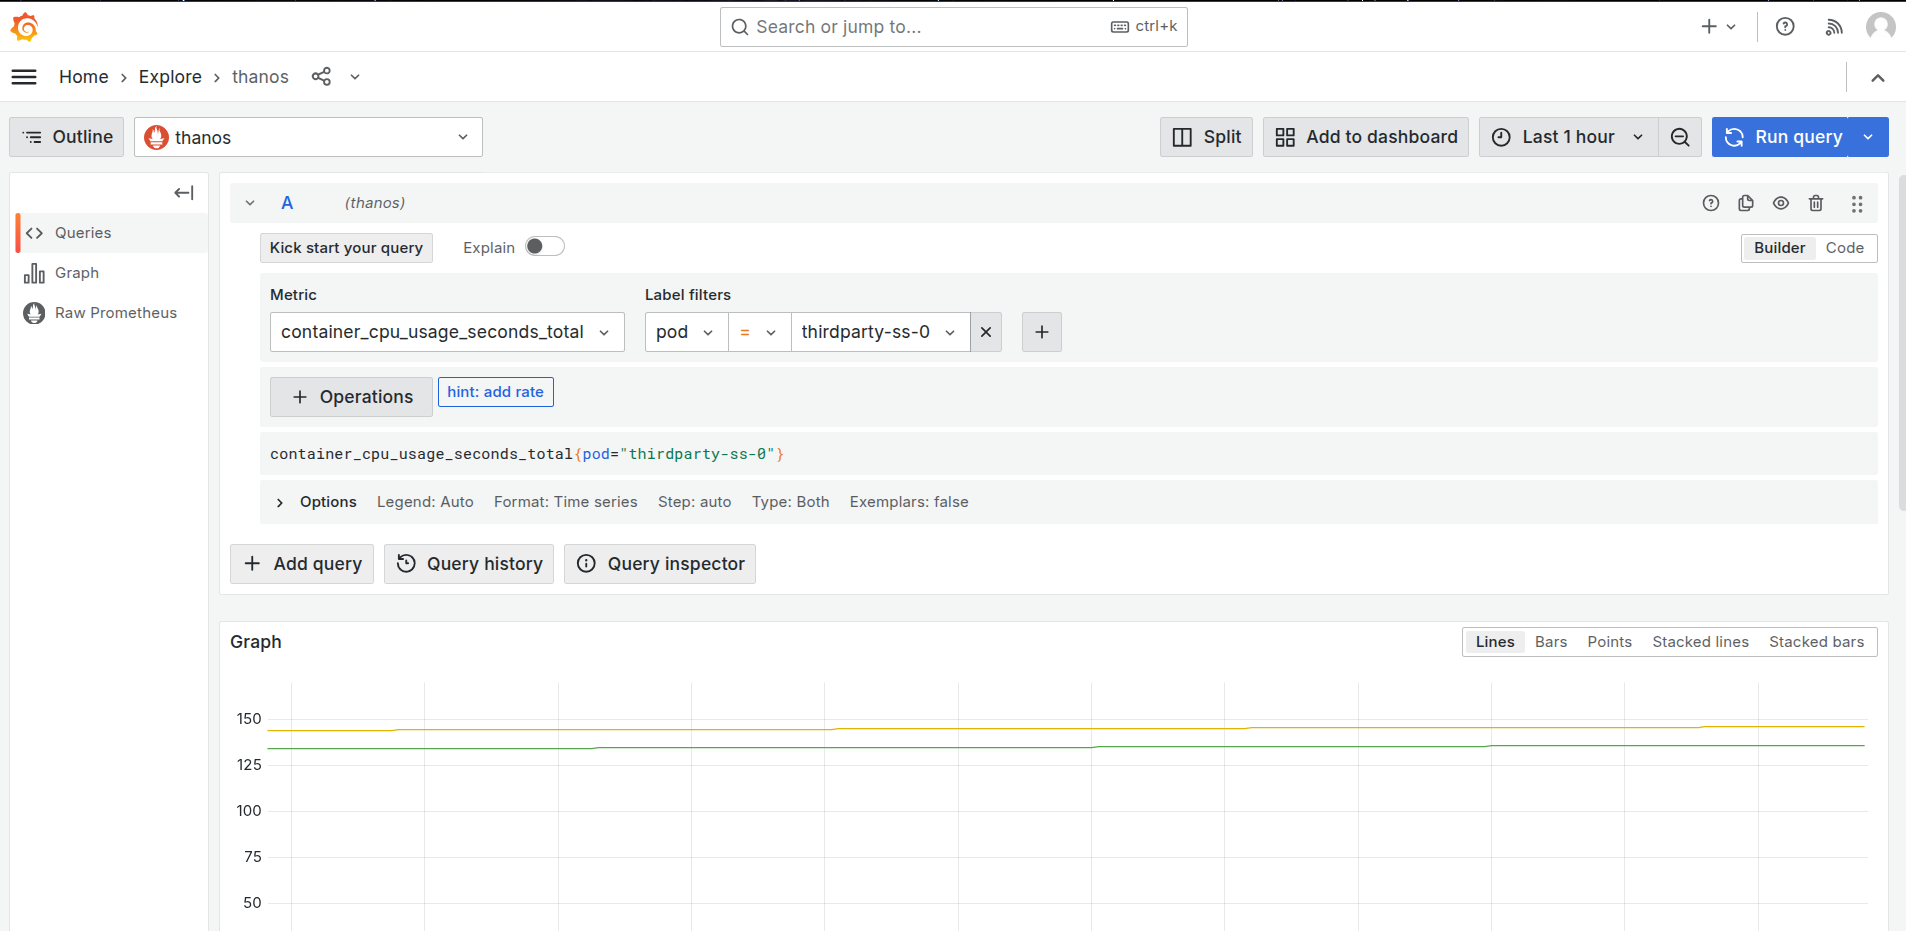Open the news feed RSS icon
The width and height of the screenshot is (1906, 931).
pyautogui.click(x=1834, y=27)
